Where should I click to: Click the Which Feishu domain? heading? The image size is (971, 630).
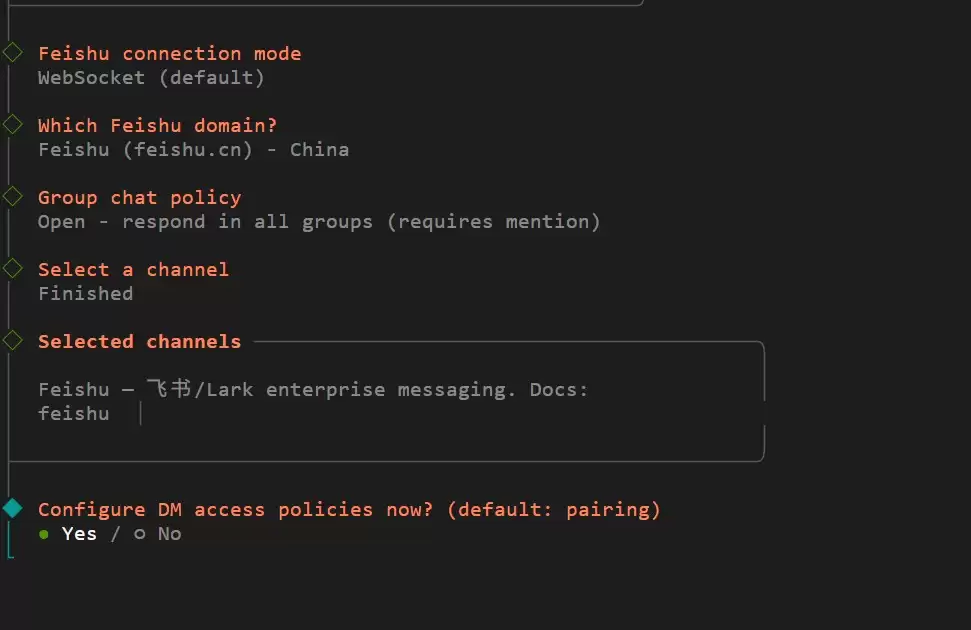[x=157, y=126]
